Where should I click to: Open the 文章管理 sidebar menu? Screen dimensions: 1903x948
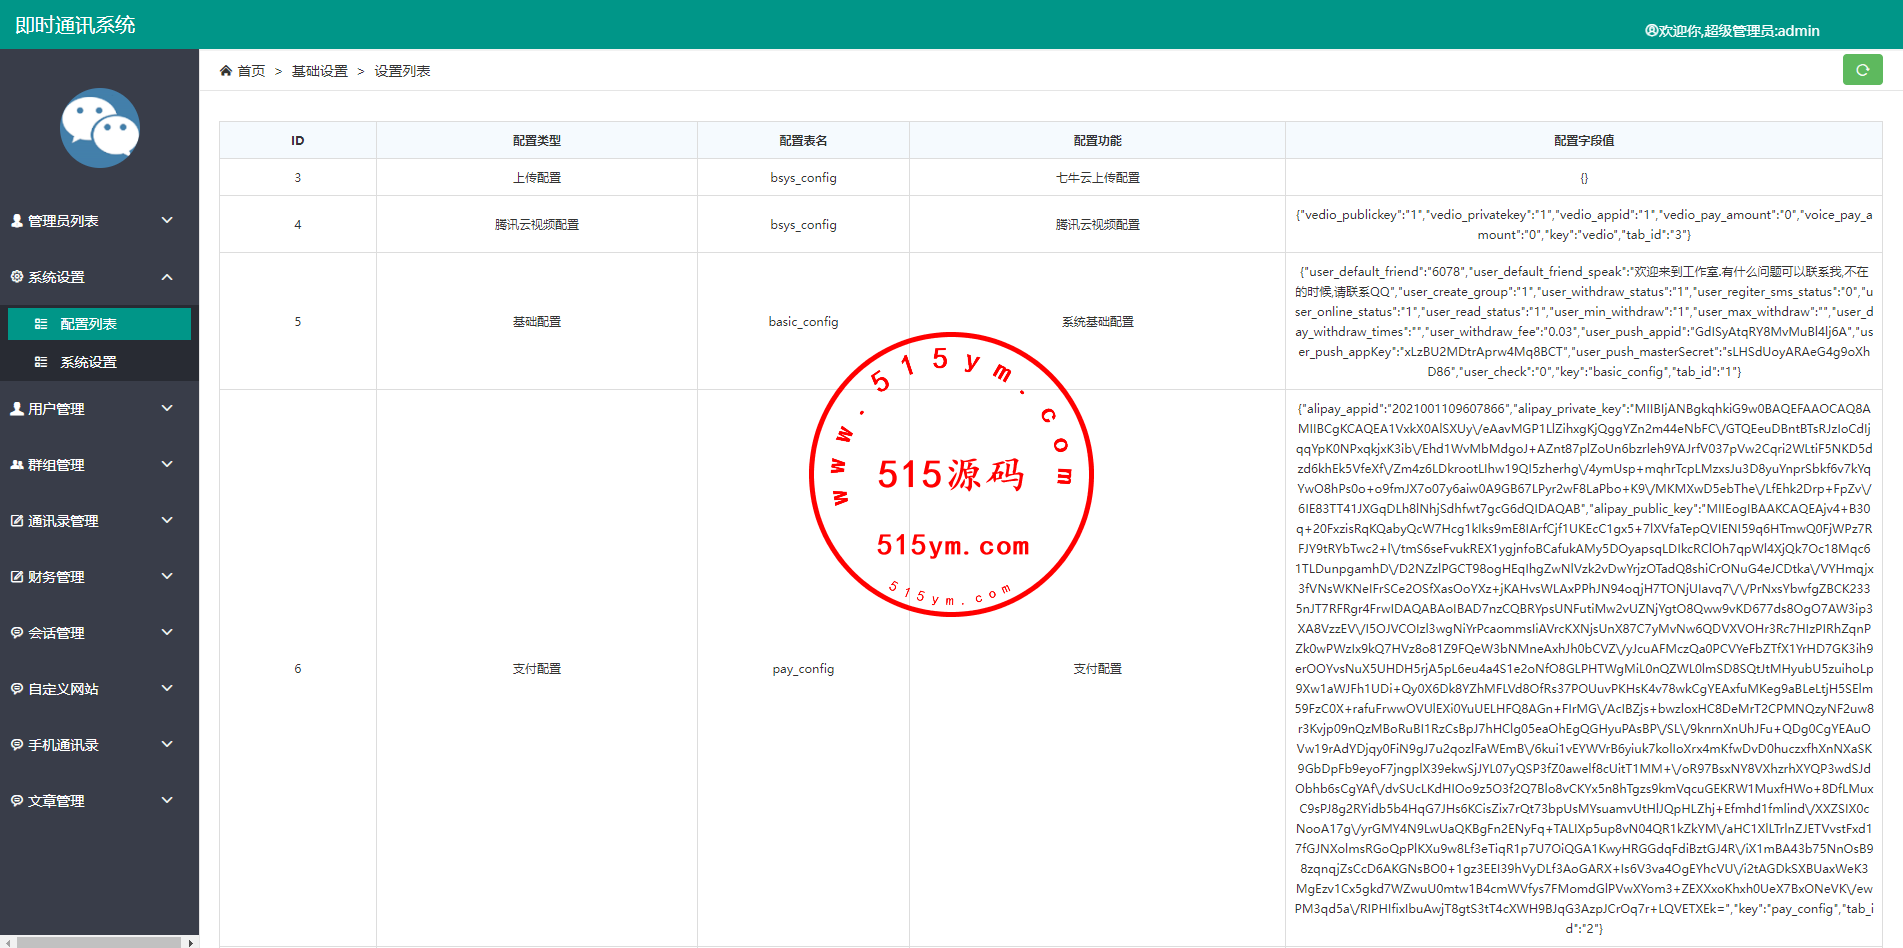pyautogui.click(x=56, y=801)
